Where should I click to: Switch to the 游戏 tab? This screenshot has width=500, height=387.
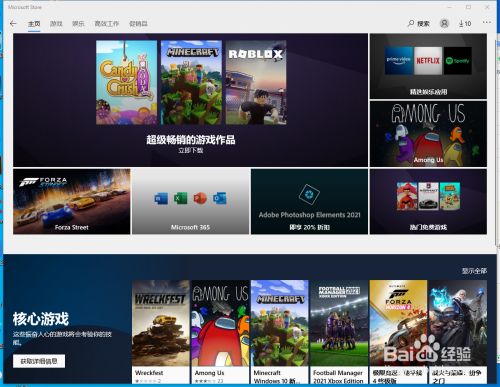pos(56,24)
